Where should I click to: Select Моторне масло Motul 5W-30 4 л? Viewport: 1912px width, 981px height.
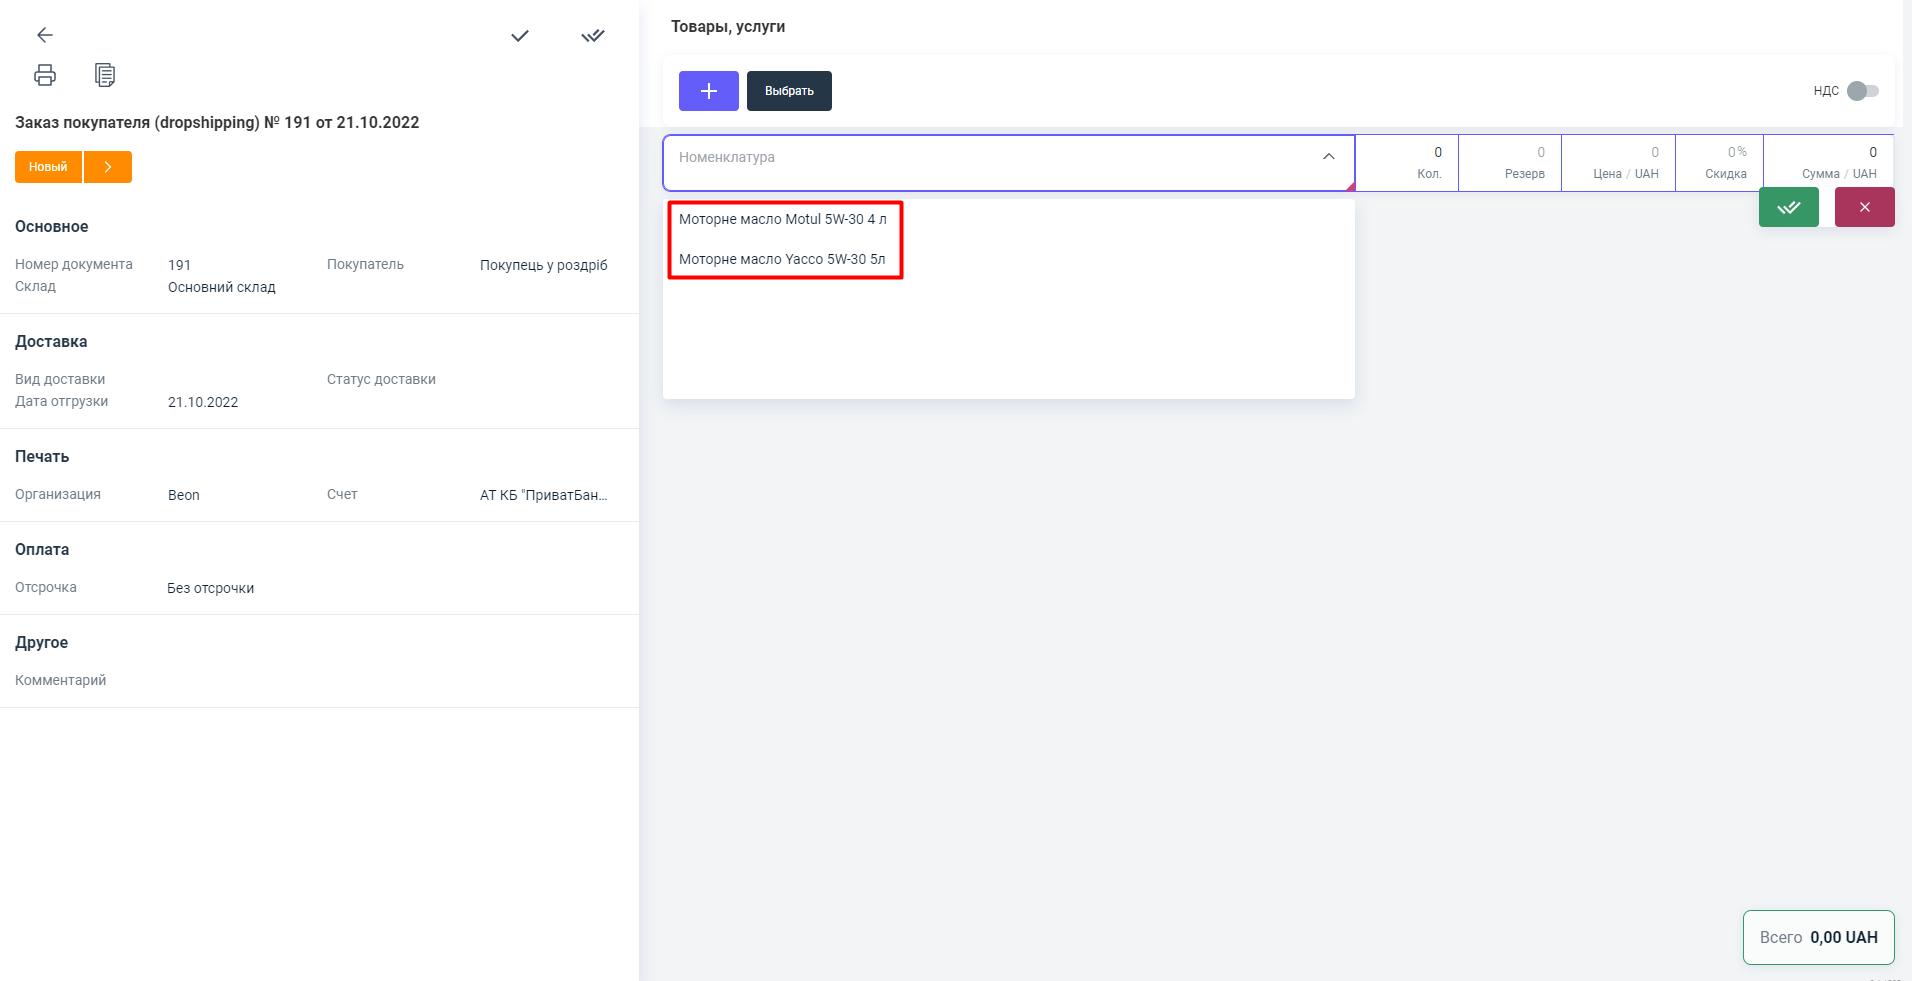point(782,219)
